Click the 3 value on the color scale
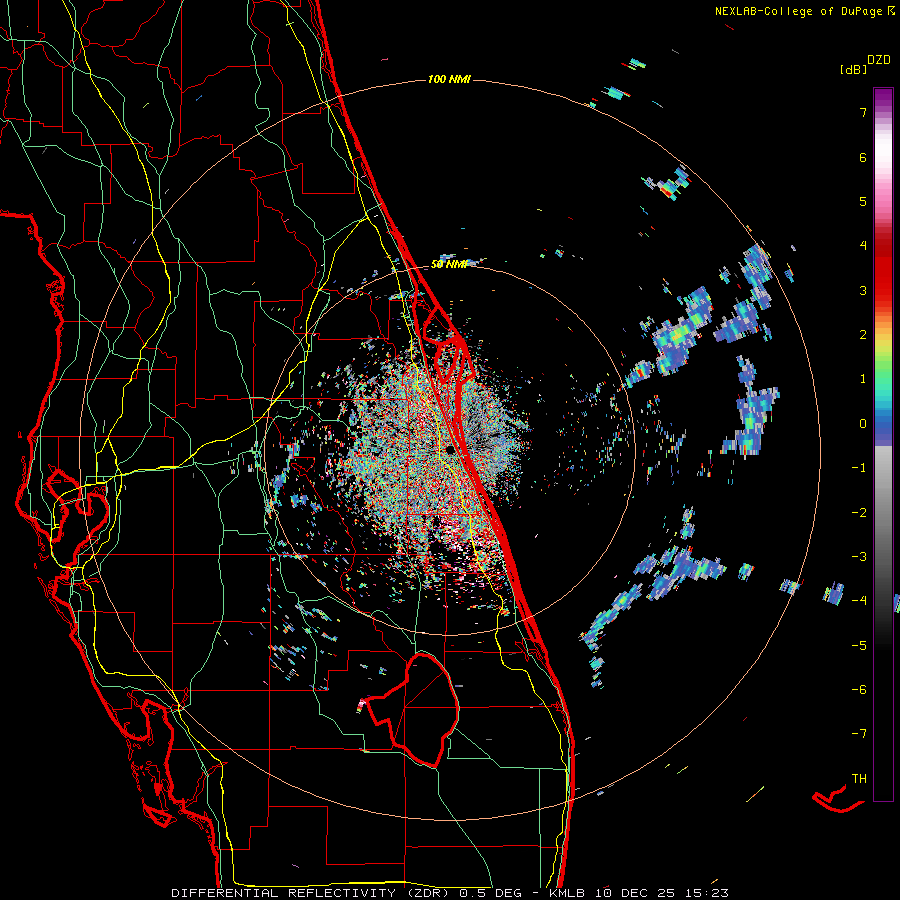The image size is (900, 900). click(x=863, y=290)
